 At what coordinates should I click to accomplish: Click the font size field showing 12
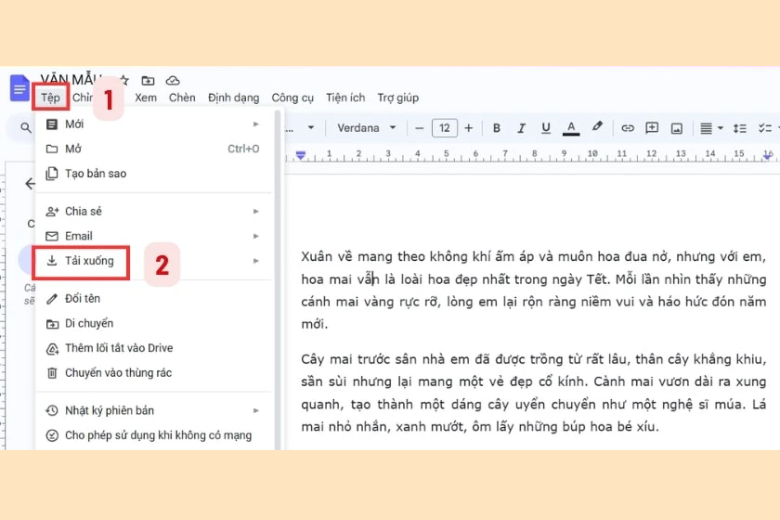444,128
